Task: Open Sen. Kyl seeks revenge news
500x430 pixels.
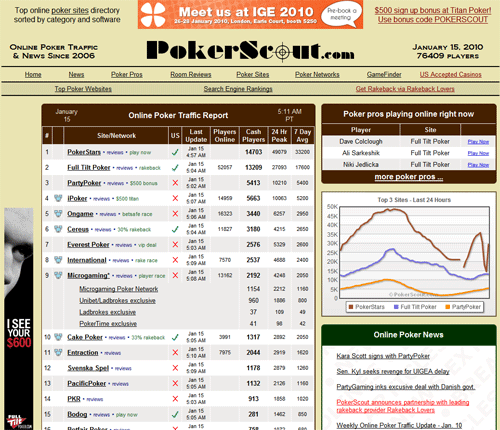Action: [393, 371]
